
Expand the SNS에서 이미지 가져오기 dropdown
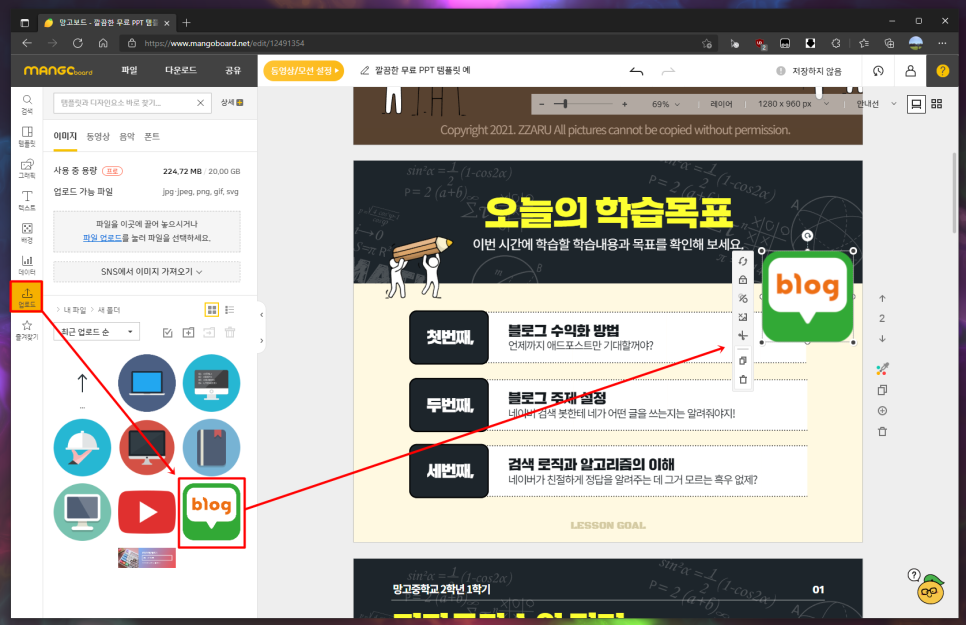(147, 271)
